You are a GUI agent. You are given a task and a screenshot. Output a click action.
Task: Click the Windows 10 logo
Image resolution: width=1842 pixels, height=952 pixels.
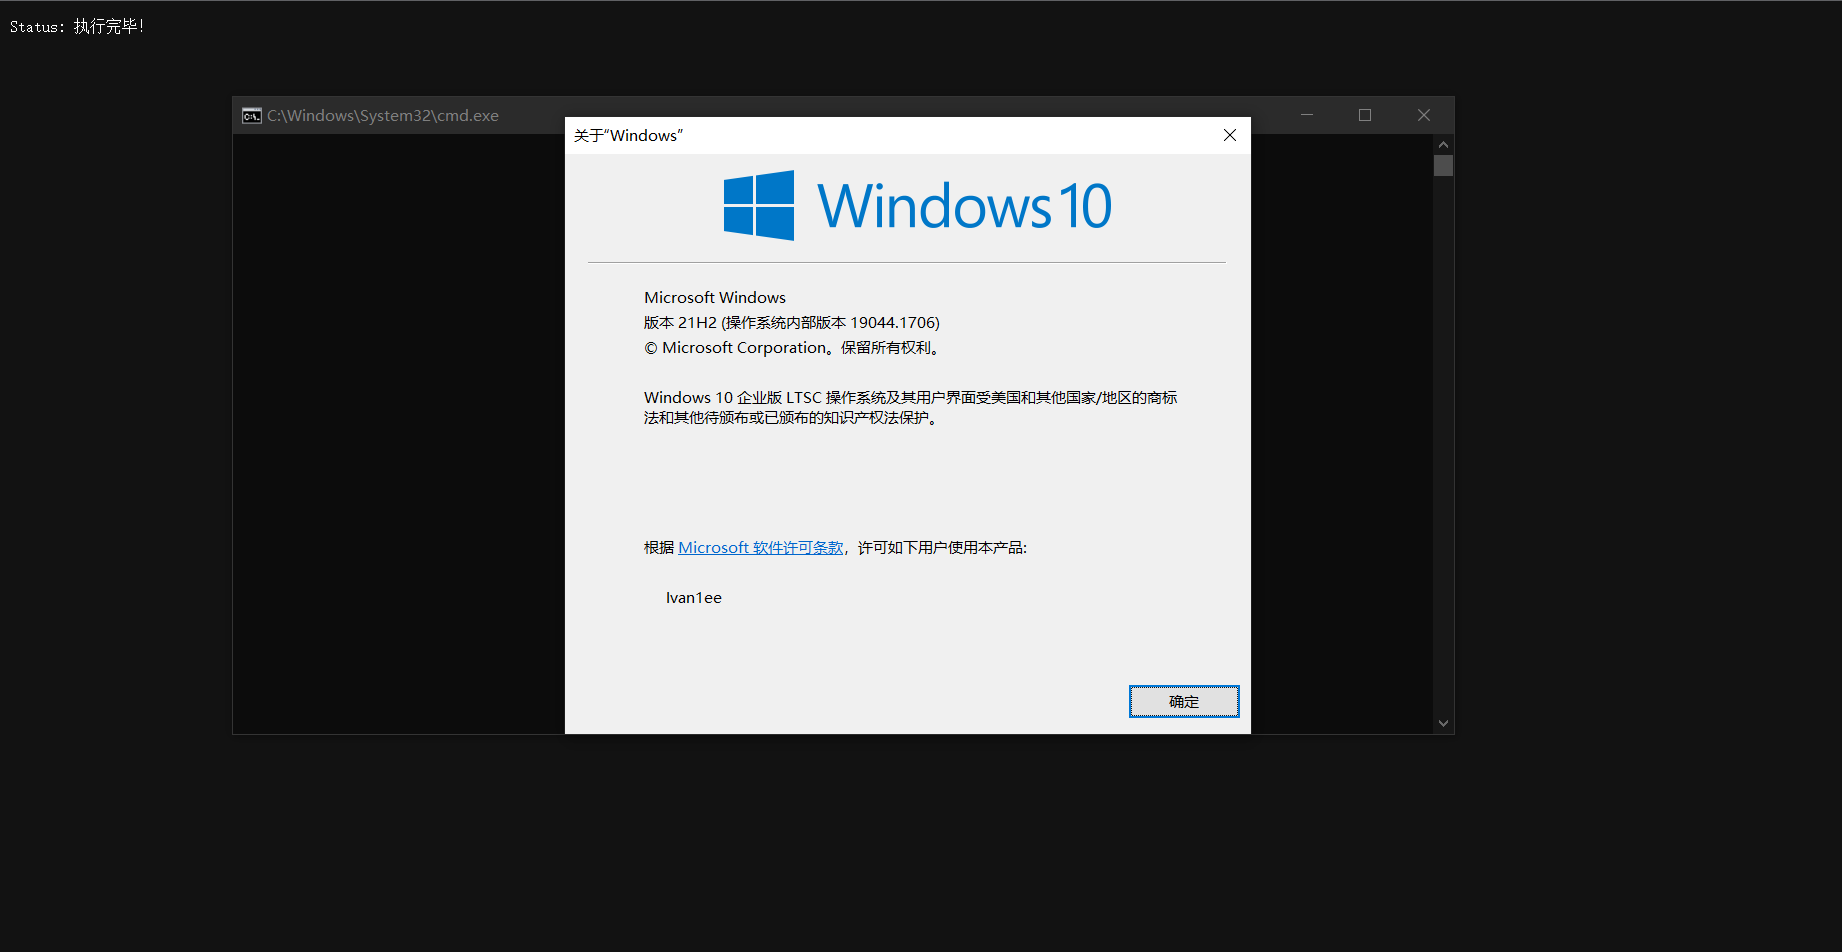(917, 205)
